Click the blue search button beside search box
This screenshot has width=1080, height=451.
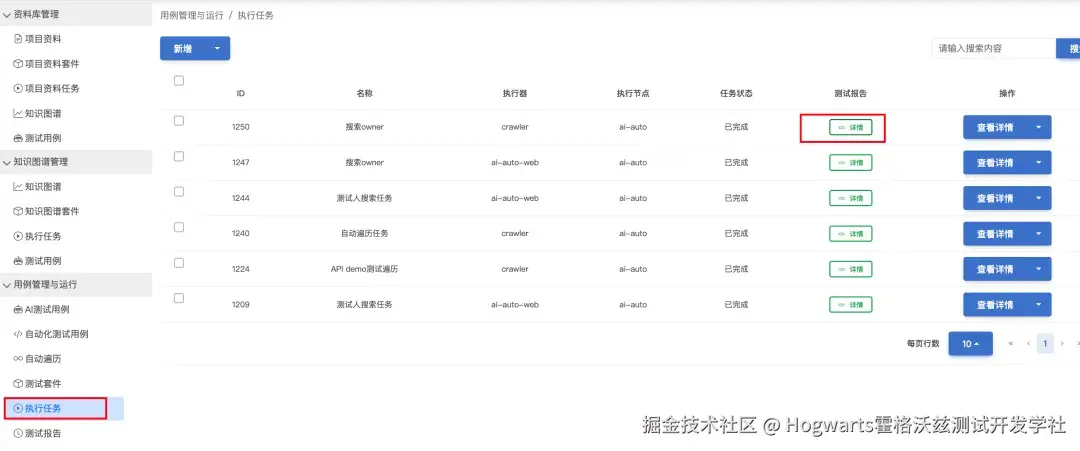[x=1068, y=48]
